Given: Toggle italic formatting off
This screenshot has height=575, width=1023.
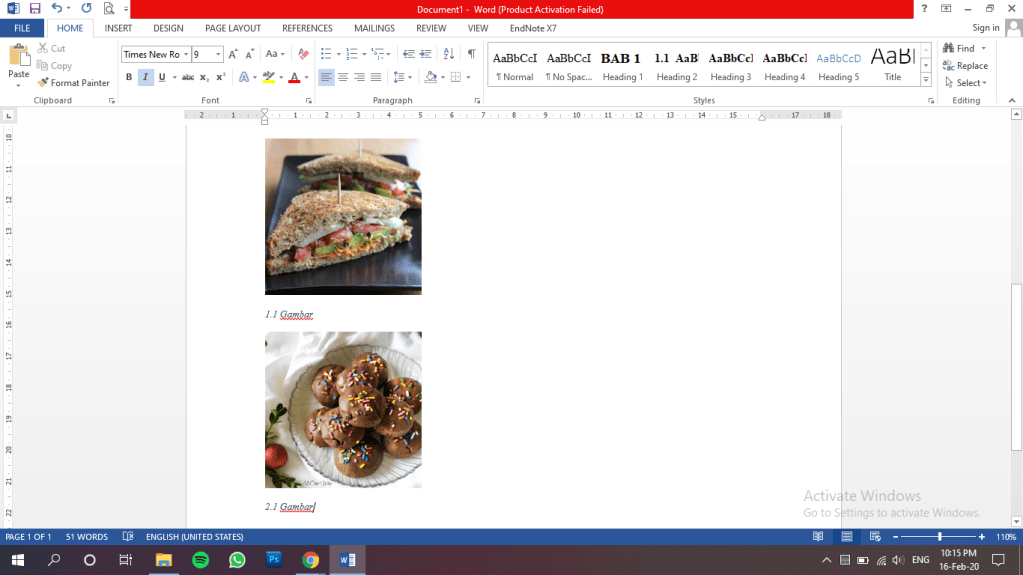Looking at the screenshot, I should pyautogui.click(x=145, y=77).
